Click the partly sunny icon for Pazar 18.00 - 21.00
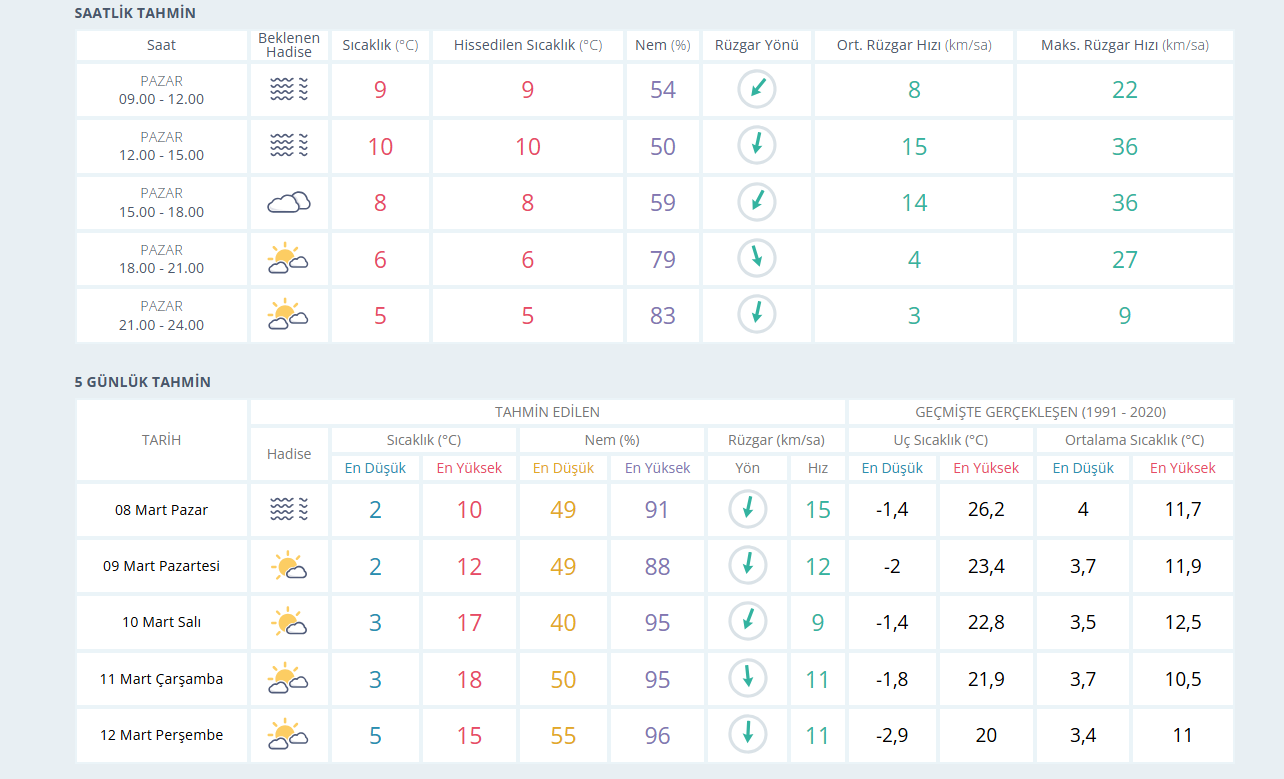This screenshot has height=779, width=1284. 288,259
